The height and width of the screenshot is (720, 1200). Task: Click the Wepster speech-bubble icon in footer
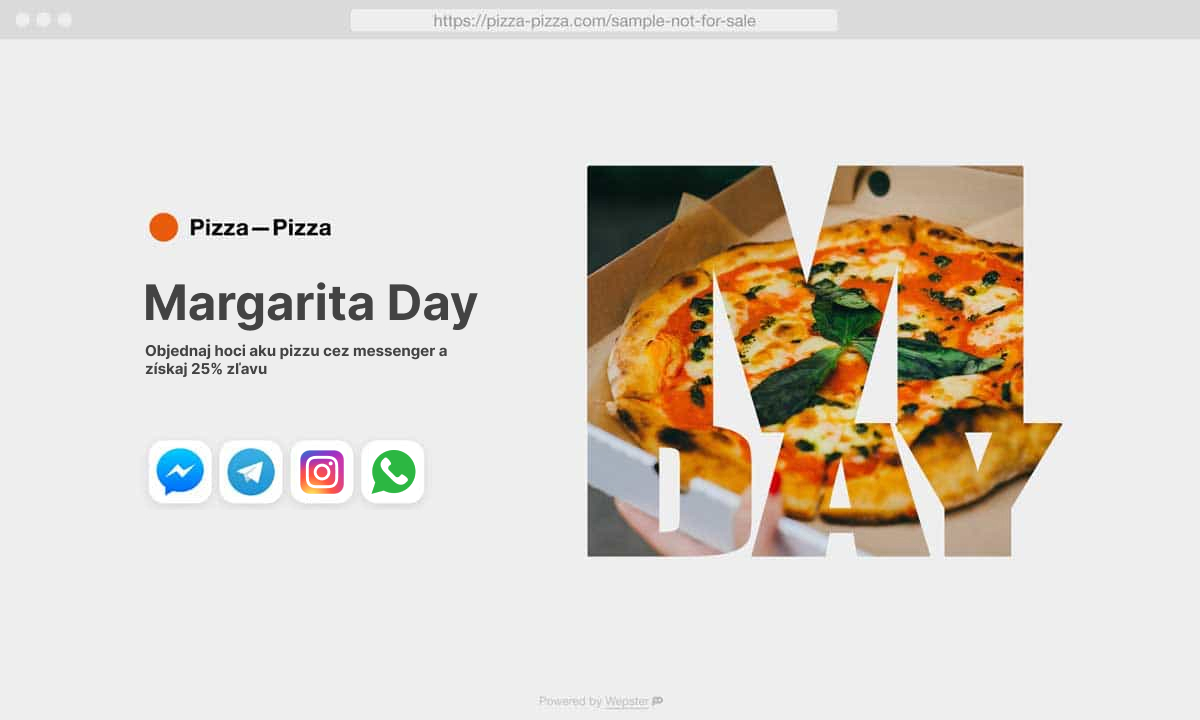point(657,701)
